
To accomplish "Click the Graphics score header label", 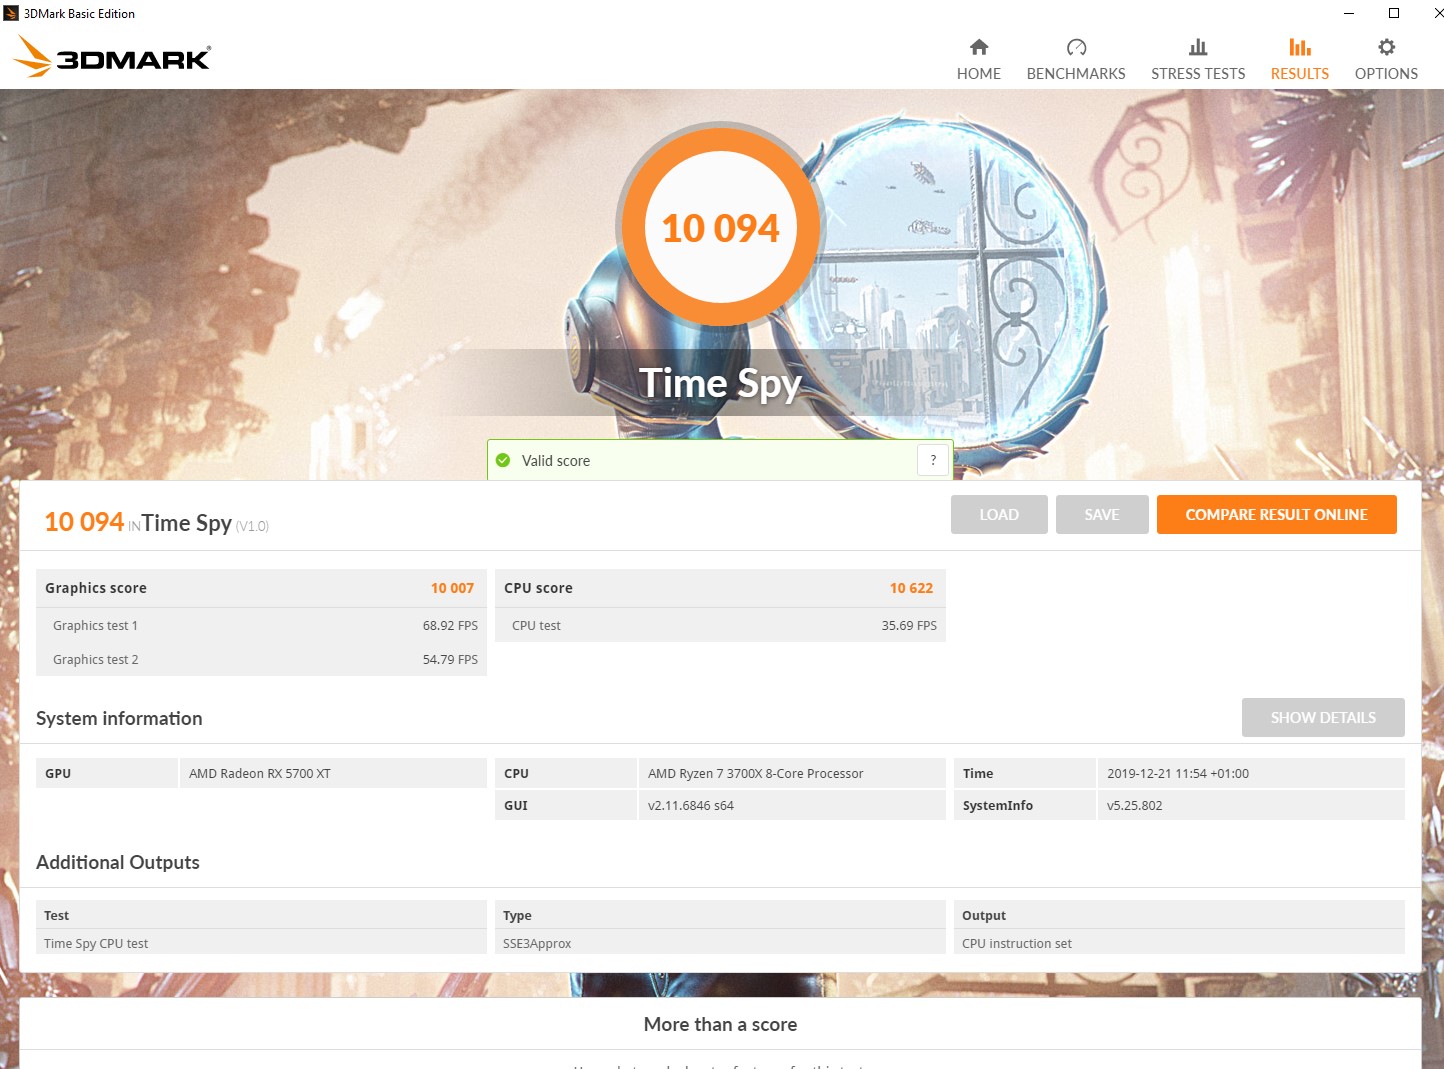I will click(96, 588).
